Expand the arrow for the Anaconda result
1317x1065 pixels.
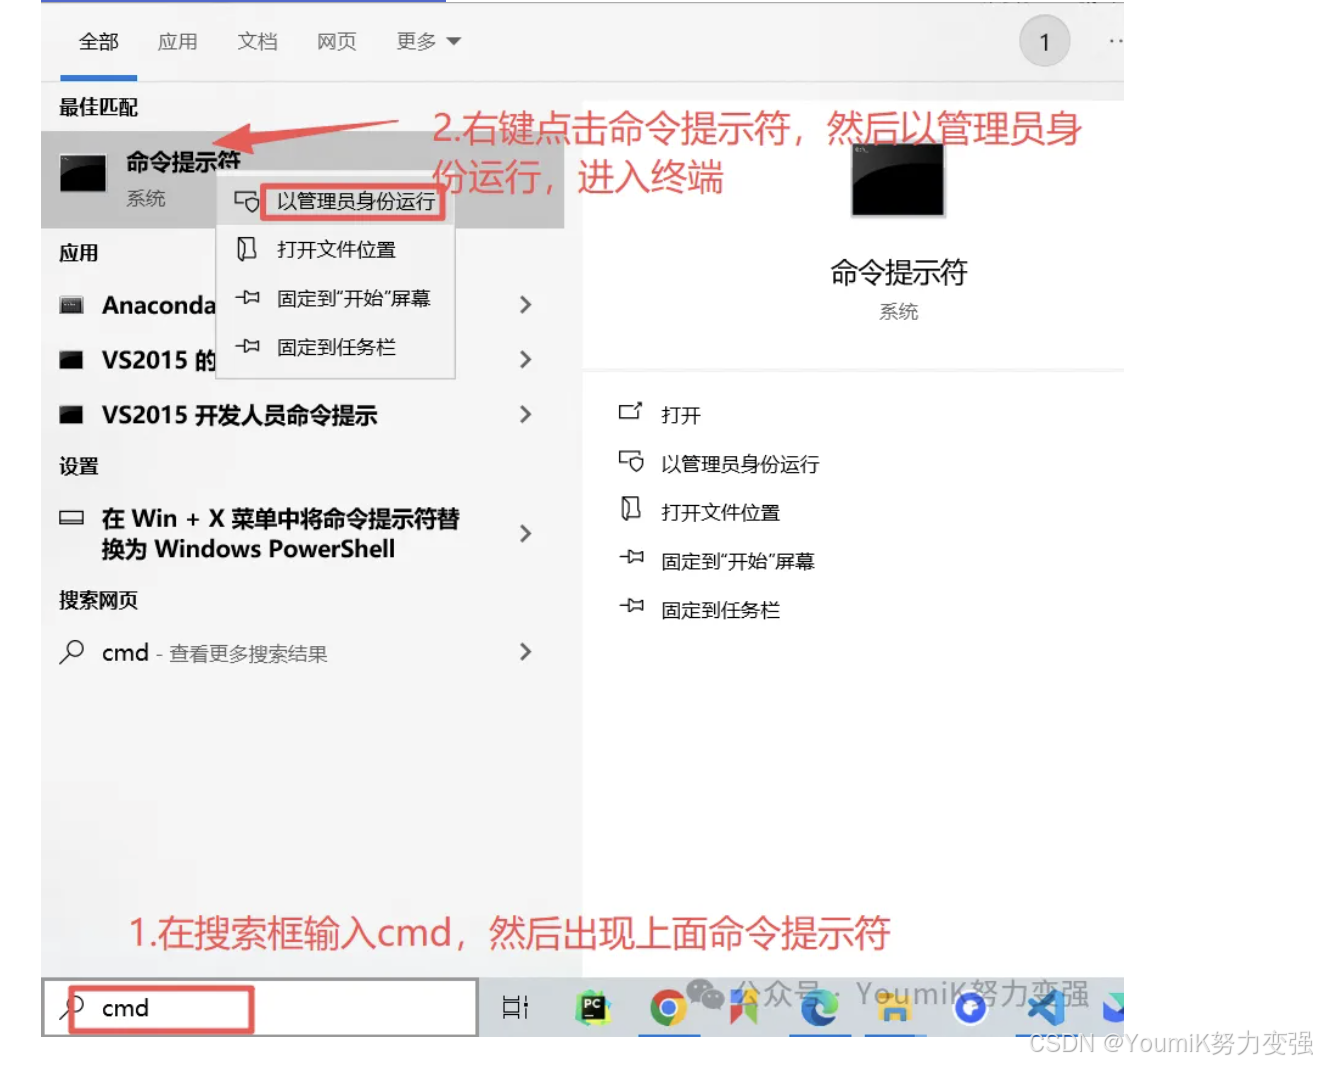(x=526, y=305)
